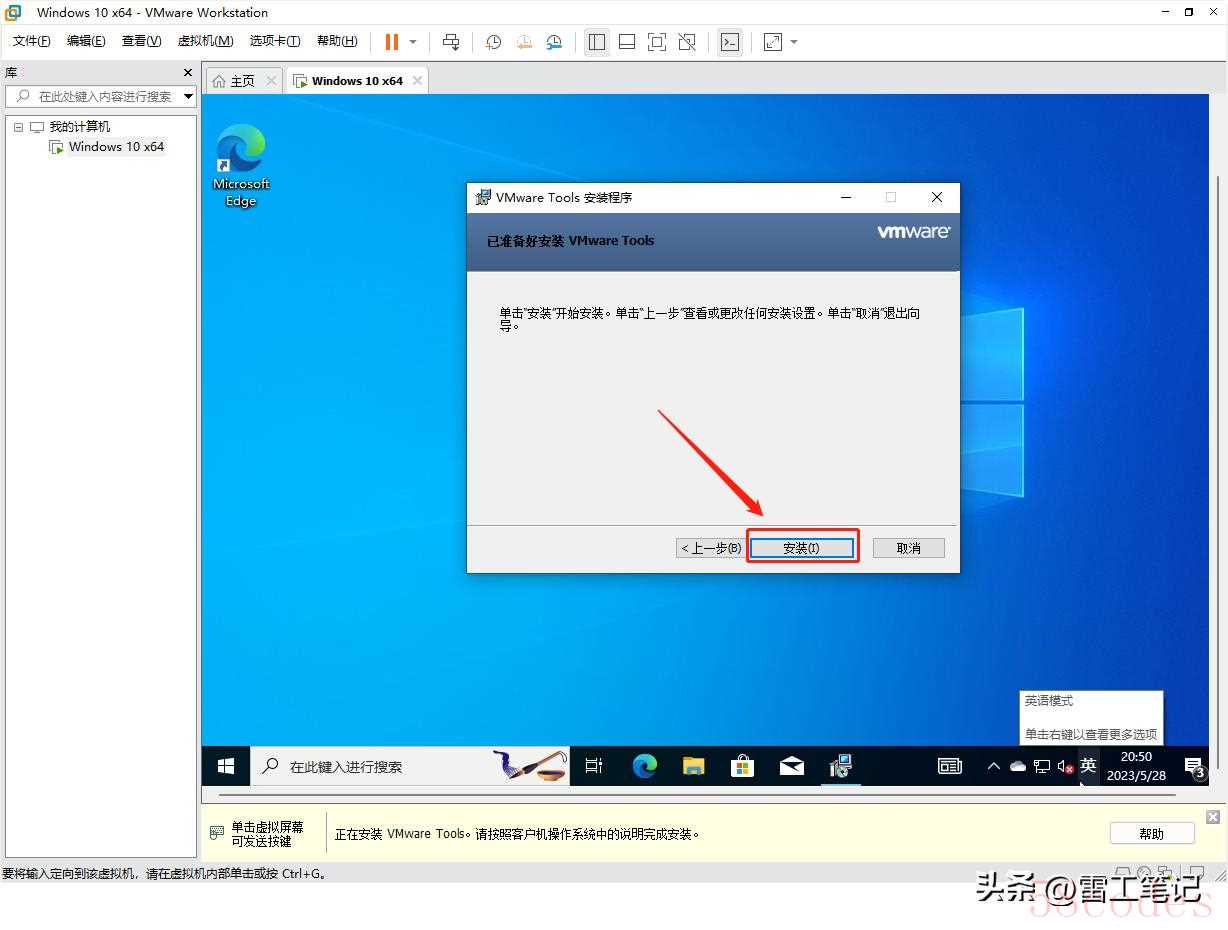Toggle the 英 input language mode indicator
1228x930 pixels.
[1088, 766]
